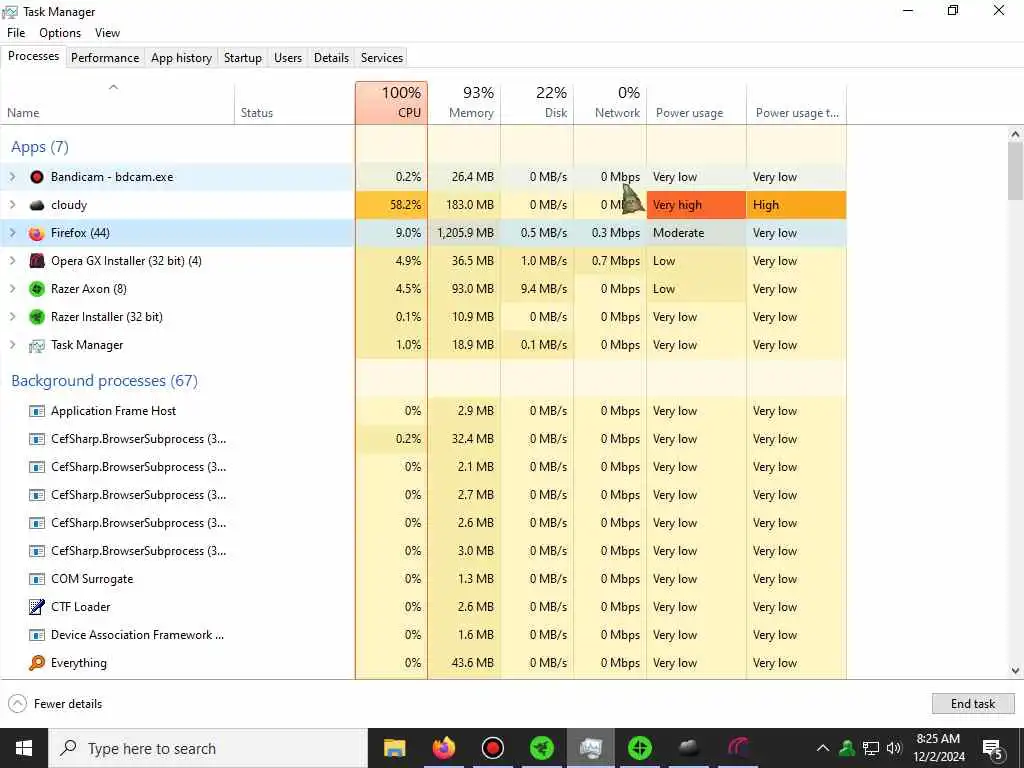This screenshot has height=768, width=1024.
Task: Open the Options menu
Action: click(x=60, y=33)
